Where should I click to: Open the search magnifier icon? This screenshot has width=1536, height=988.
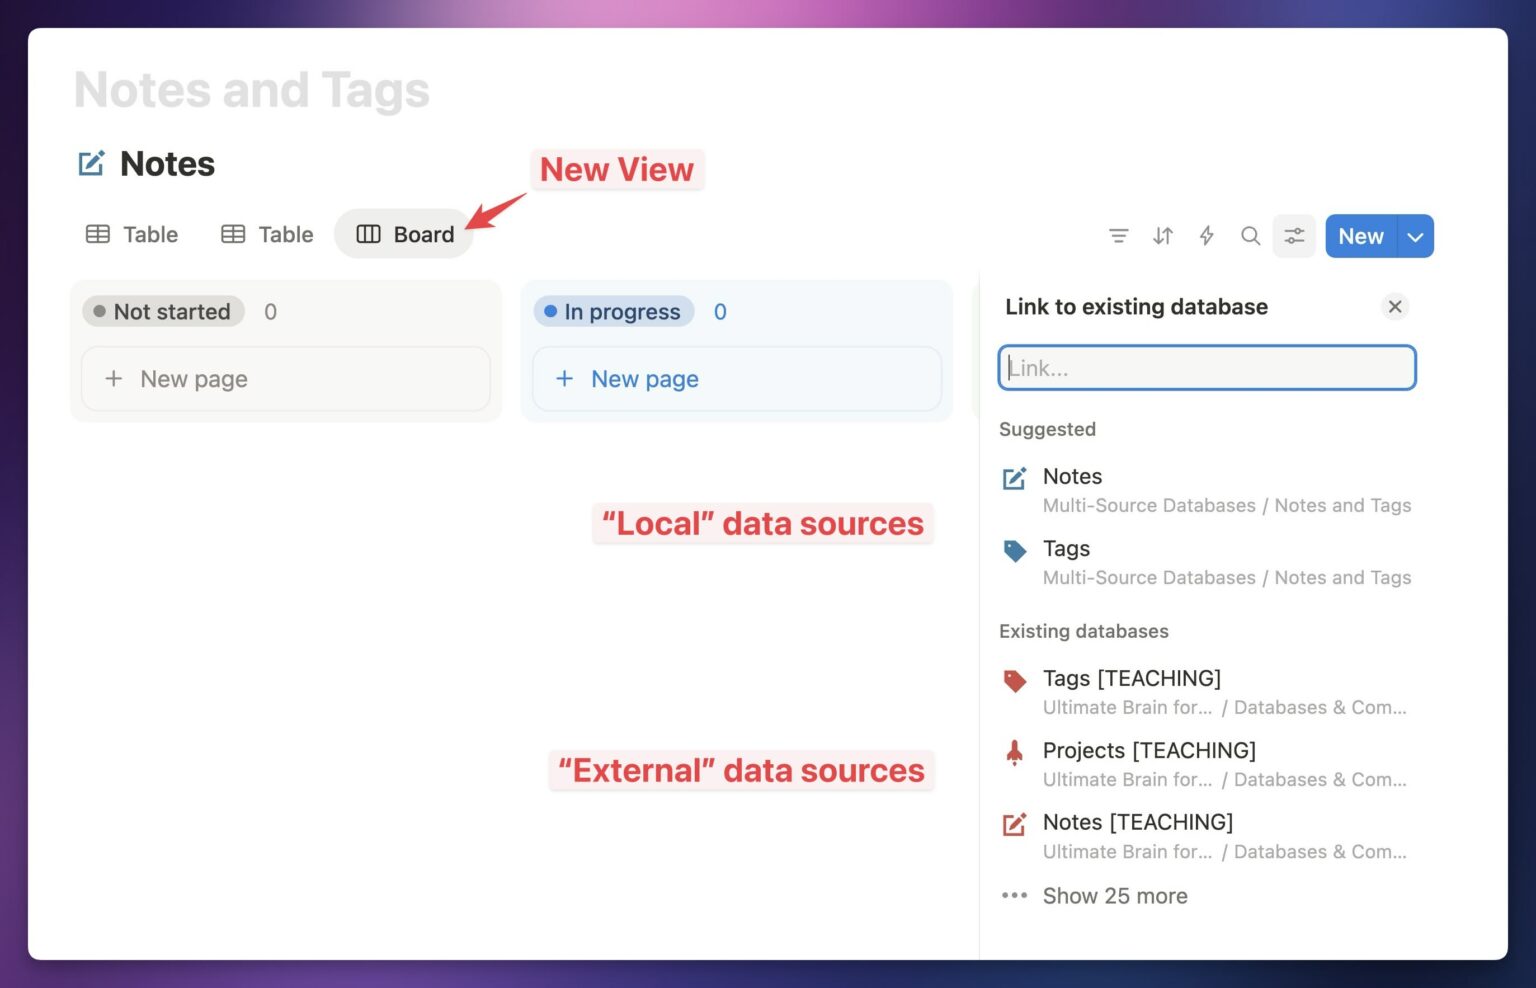[x=1250, y=236]
